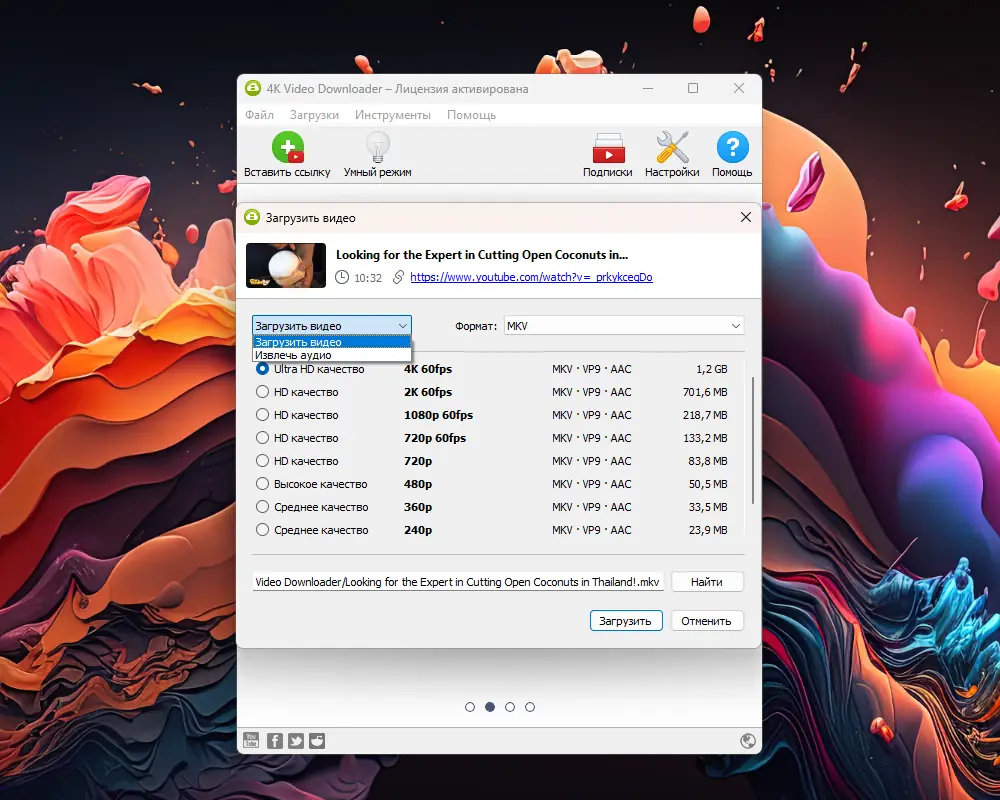
Task: Click the 4K Video Downloader app logo
Action: 253,89
